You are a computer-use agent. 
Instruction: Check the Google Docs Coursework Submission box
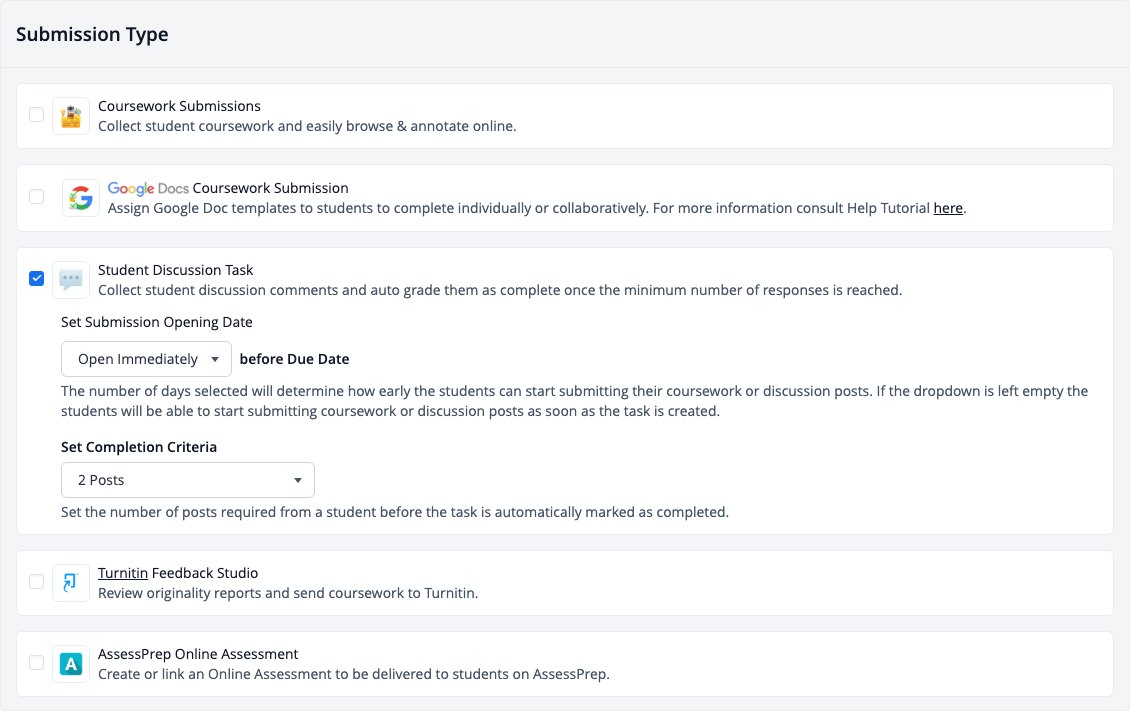(37, 197)
